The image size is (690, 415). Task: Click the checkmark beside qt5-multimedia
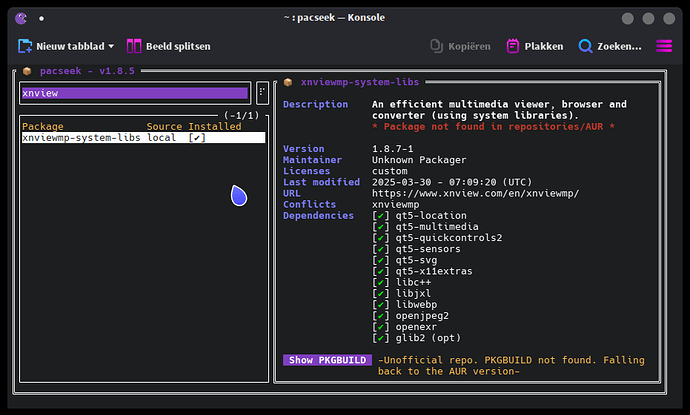(x=381, y=227)
